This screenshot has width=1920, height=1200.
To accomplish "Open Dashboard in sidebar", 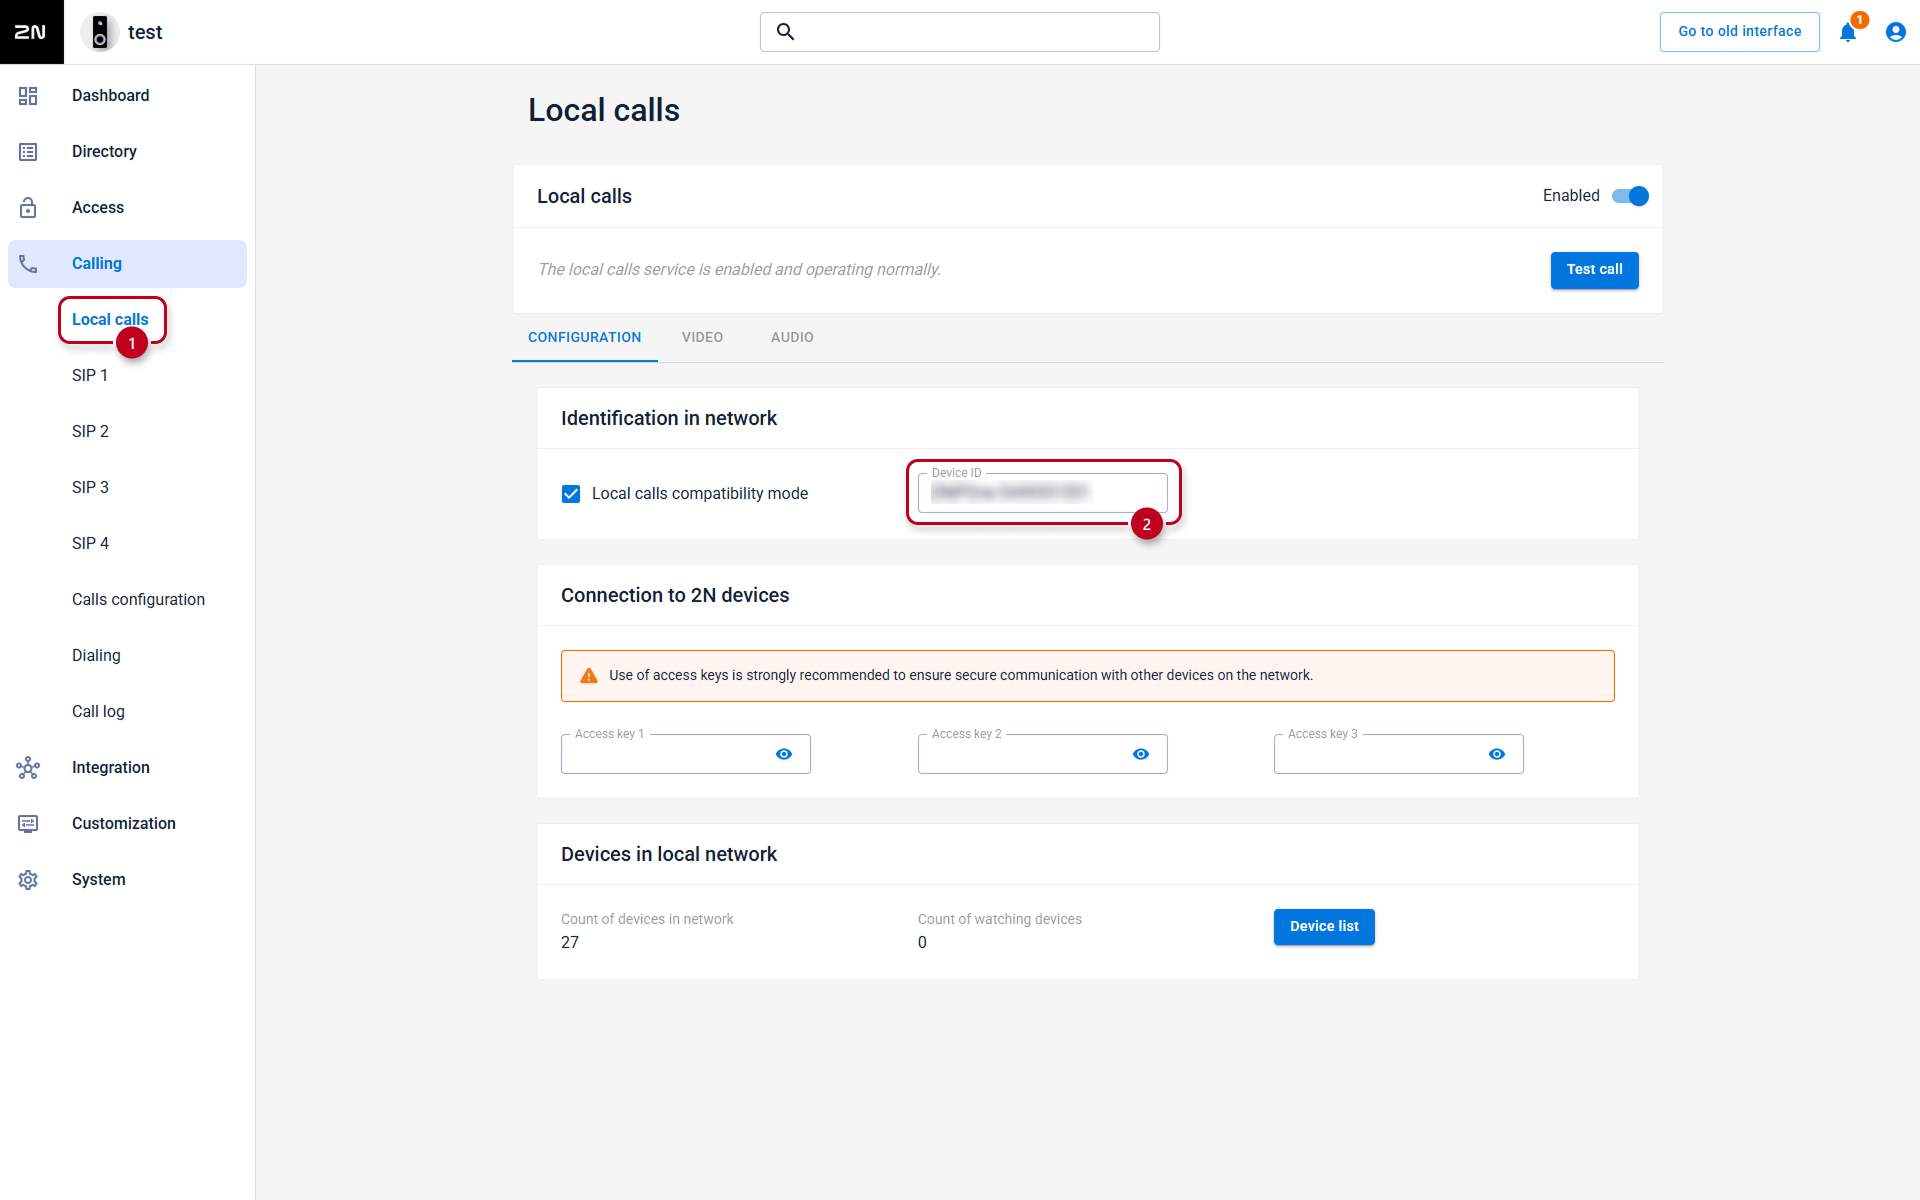I will (127, 96).
